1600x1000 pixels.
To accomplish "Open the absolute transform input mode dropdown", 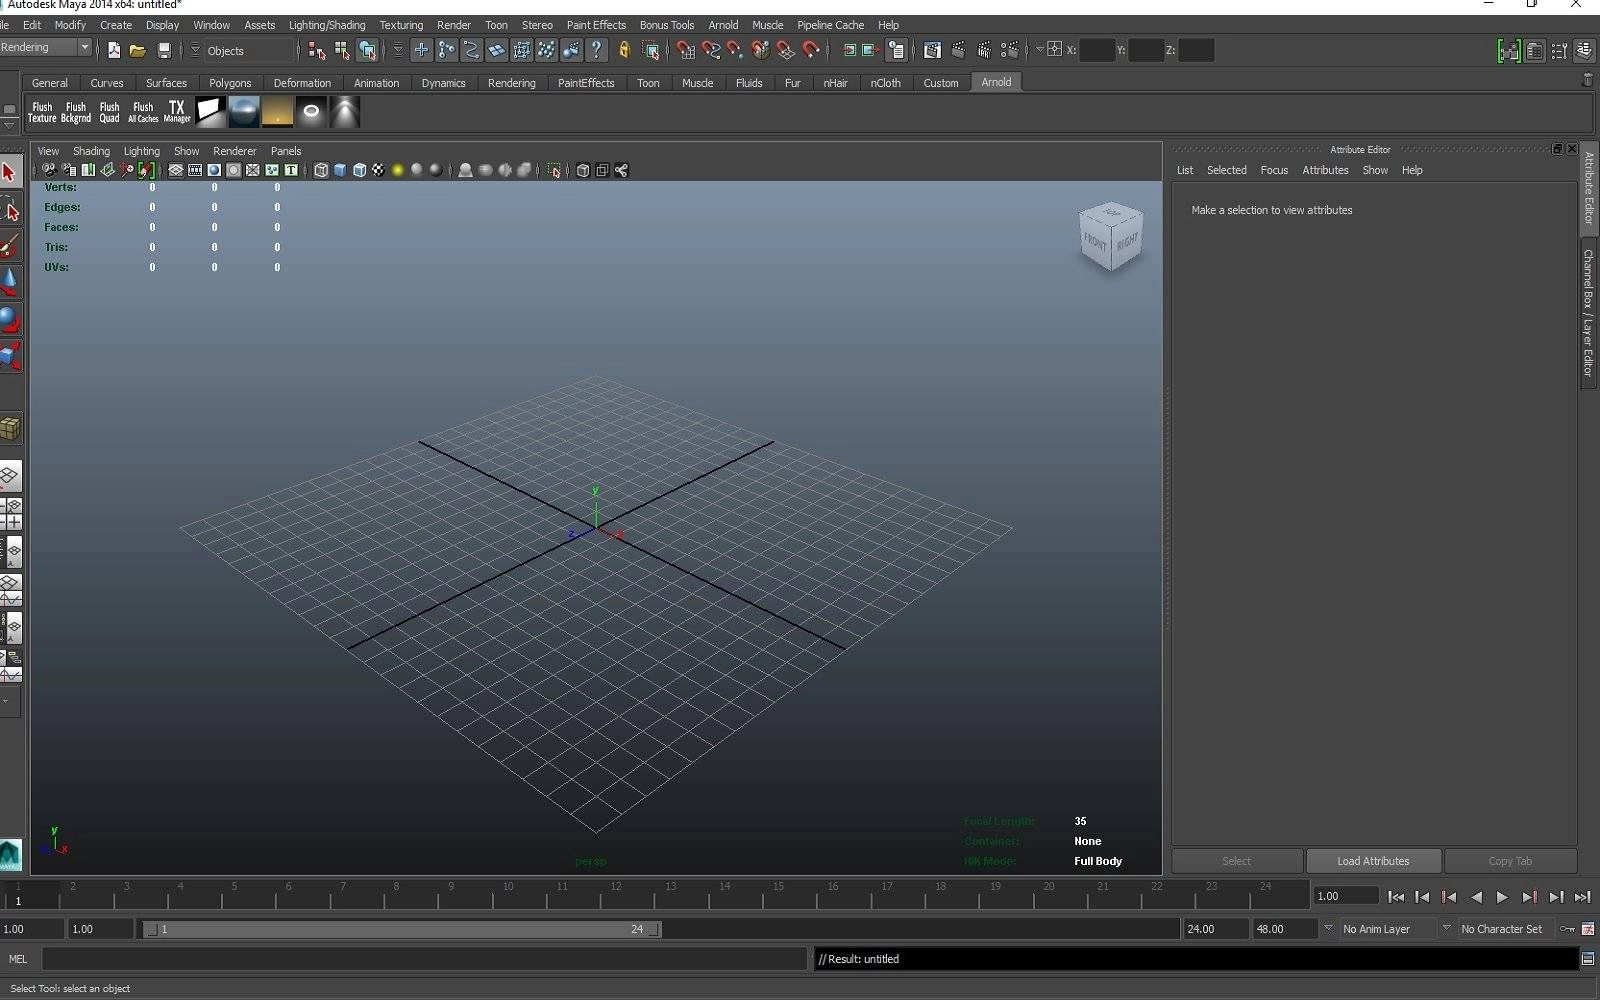I will [x=1040, y=49].
